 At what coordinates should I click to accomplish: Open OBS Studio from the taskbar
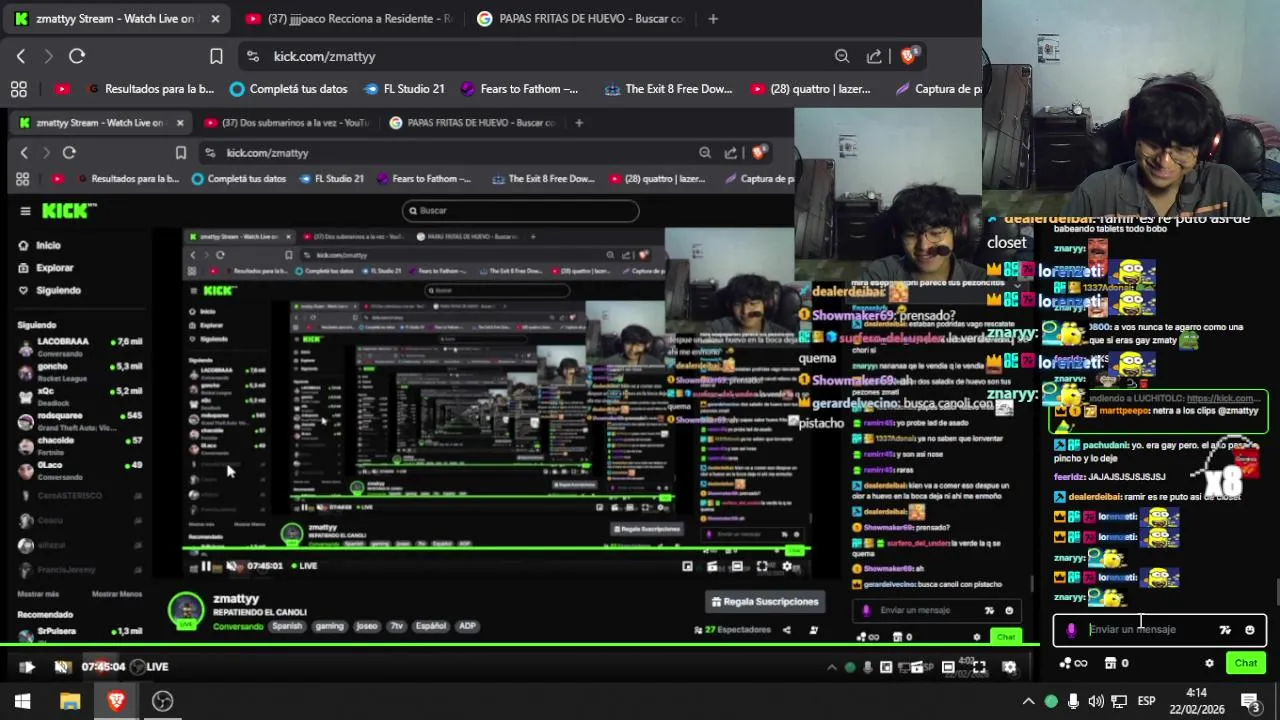tap(162, 701)
